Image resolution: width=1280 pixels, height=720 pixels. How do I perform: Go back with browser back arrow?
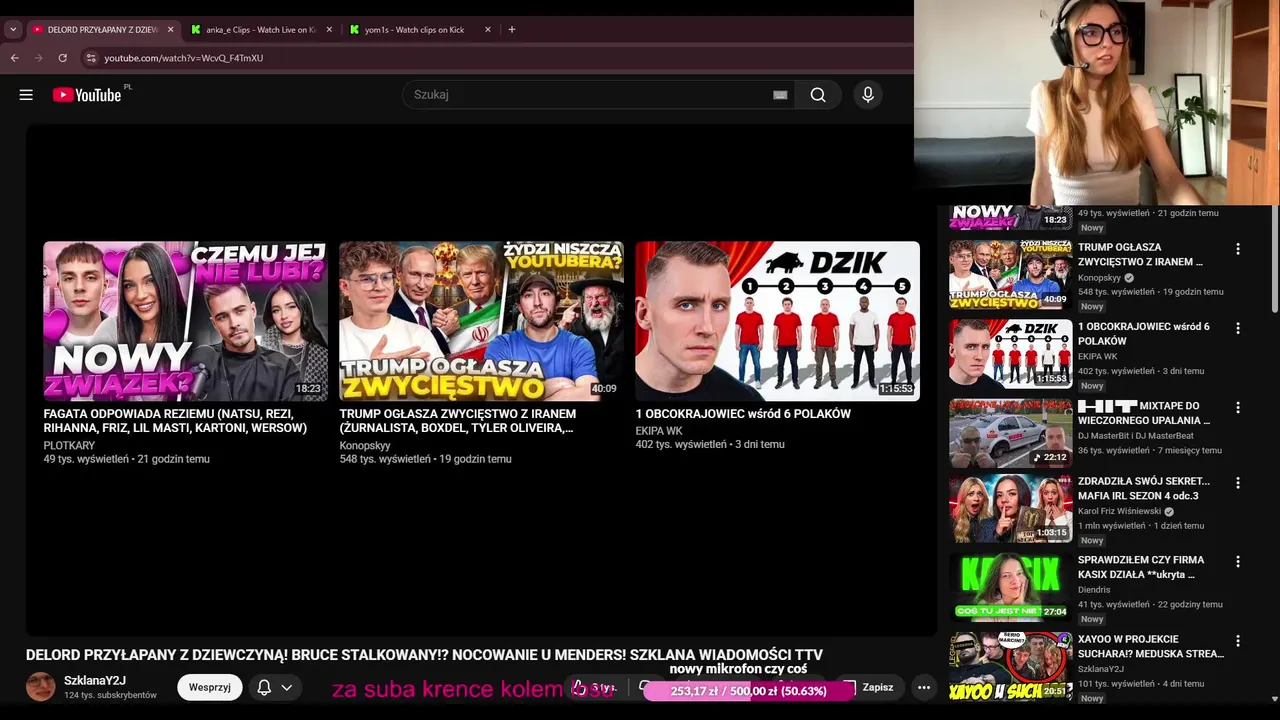pyautogui.click(x=15, y=58)
